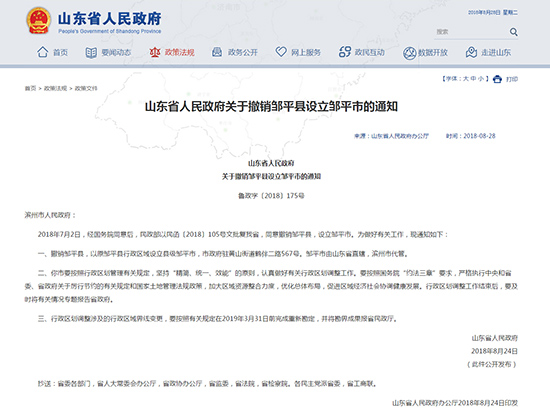The image size is (550, 415).
Task: Select 政策法规 in the breadcrumb
Action: [55, 88]
